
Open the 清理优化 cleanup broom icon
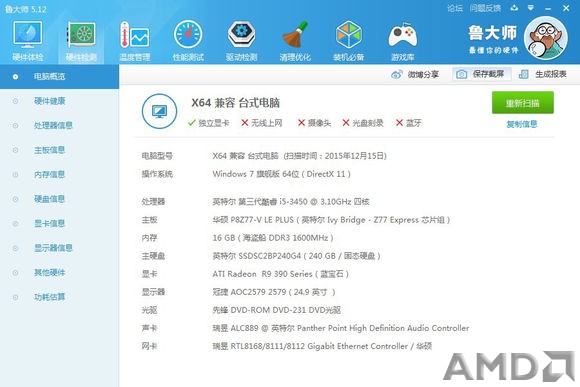pos(295,41)
